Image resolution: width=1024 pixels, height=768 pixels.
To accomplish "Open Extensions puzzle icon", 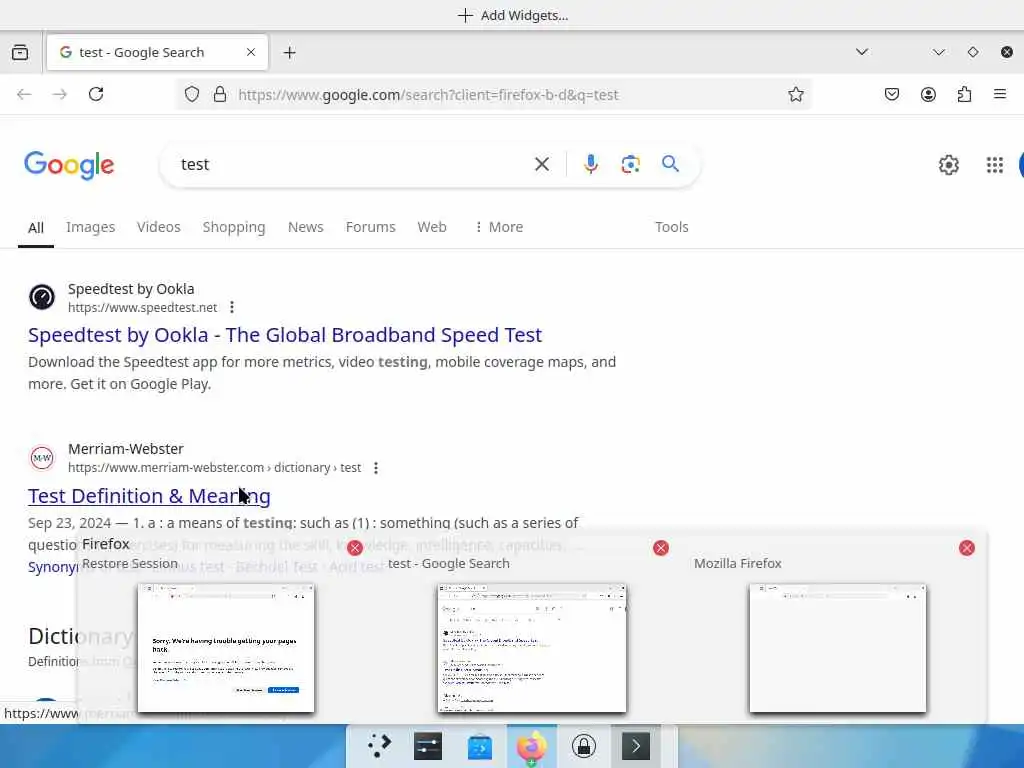I will tap(965, 95).
